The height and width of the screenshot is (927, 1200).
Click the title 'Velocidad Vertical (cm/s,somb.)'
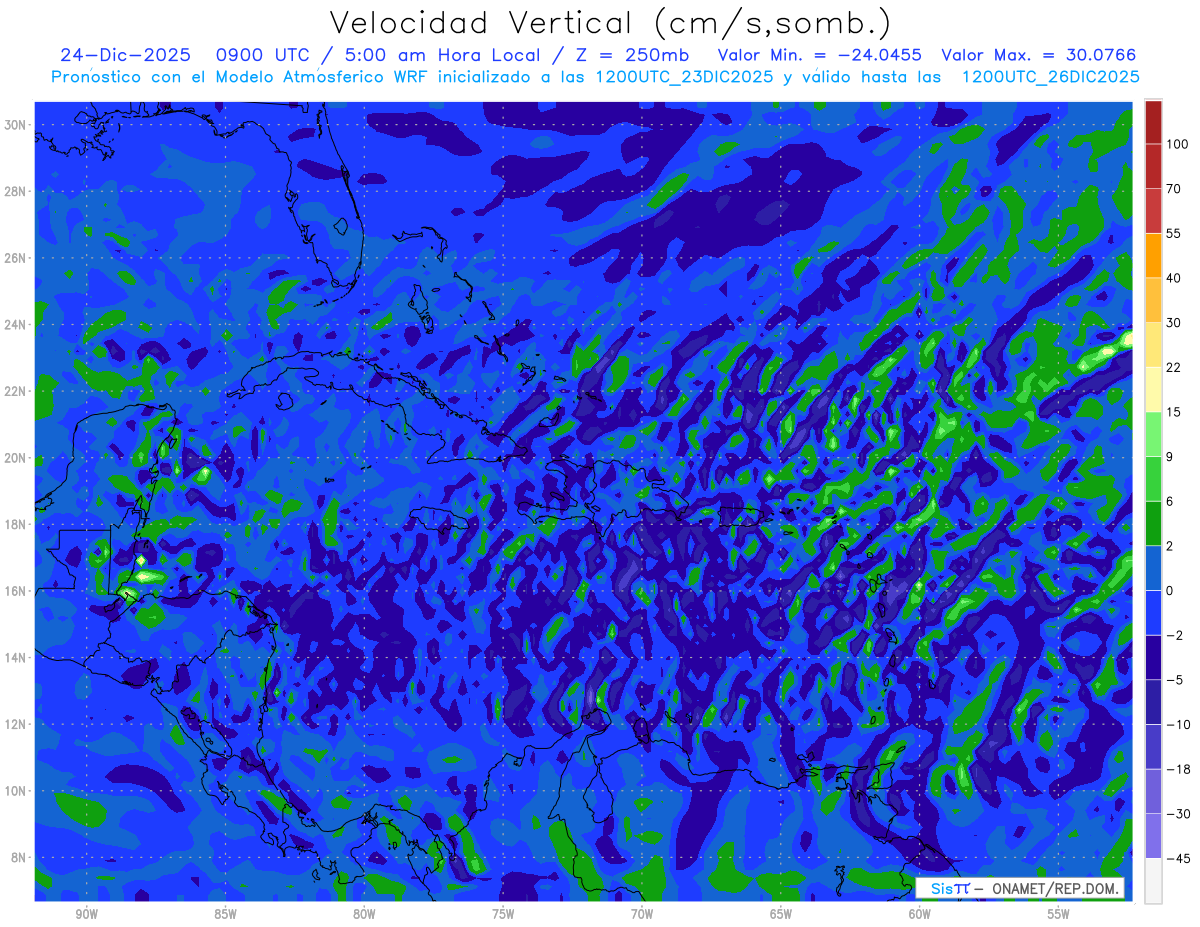pyautogui.click(x=610, y=23)
